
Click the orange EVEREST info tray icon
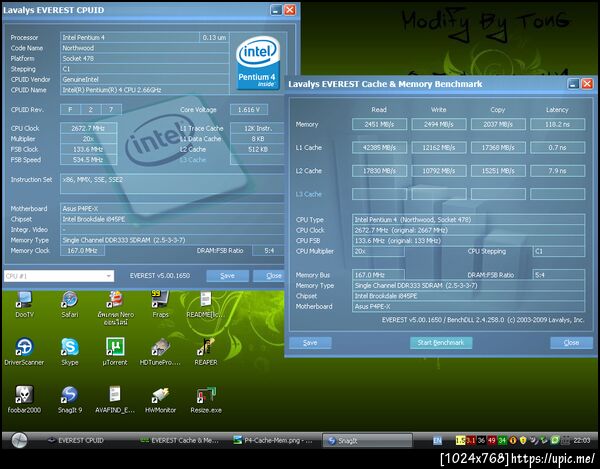coord(513,441)
